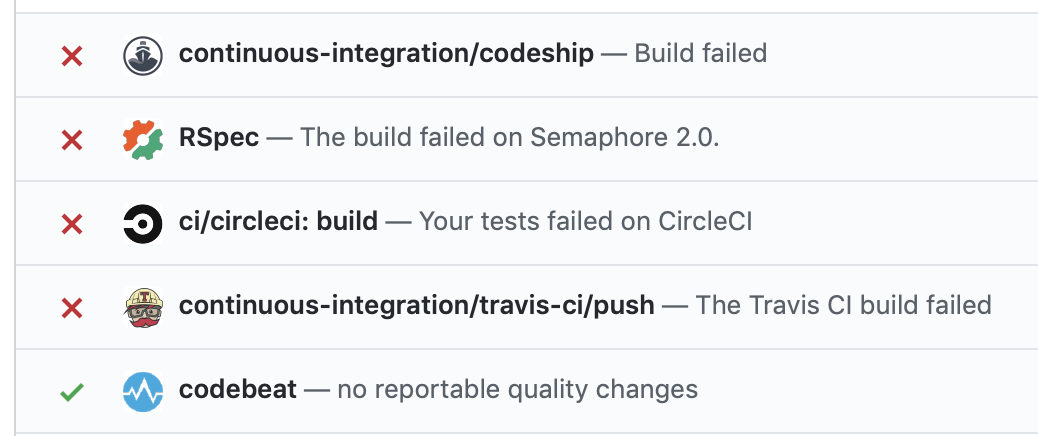Click the CircleCI logo icon
1038x436 pixels.
[x=142, y=223]
